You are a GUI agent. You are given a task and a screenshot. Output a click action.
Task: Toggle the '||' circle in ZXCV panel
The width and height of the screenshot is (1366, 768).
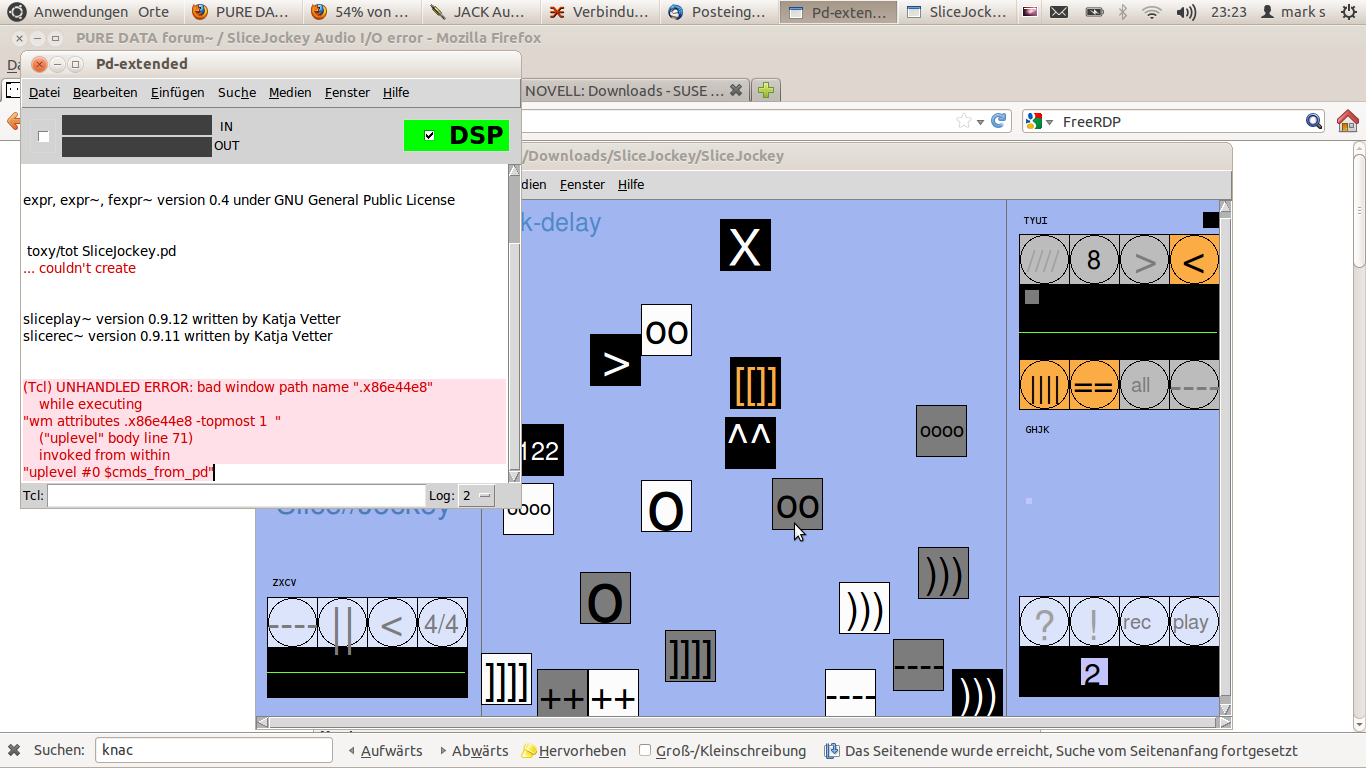point(342,622)
